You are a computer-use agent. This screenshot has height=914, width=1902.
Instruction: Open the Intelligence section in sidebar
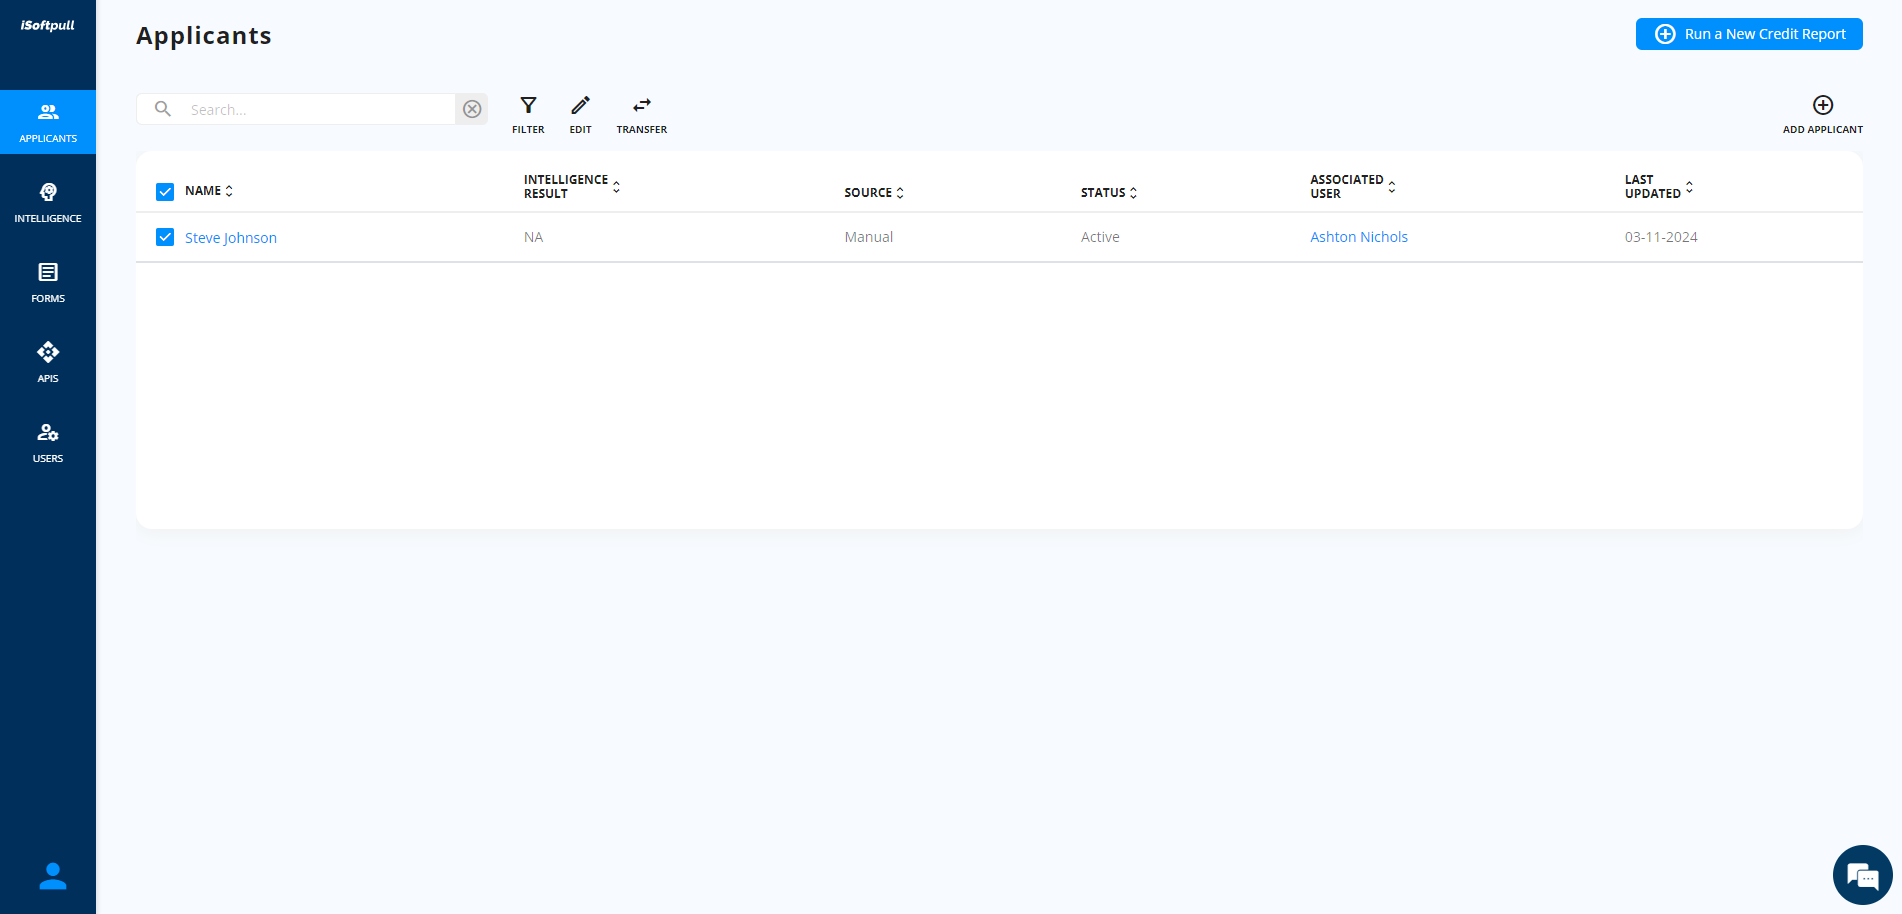coord(48,202)
